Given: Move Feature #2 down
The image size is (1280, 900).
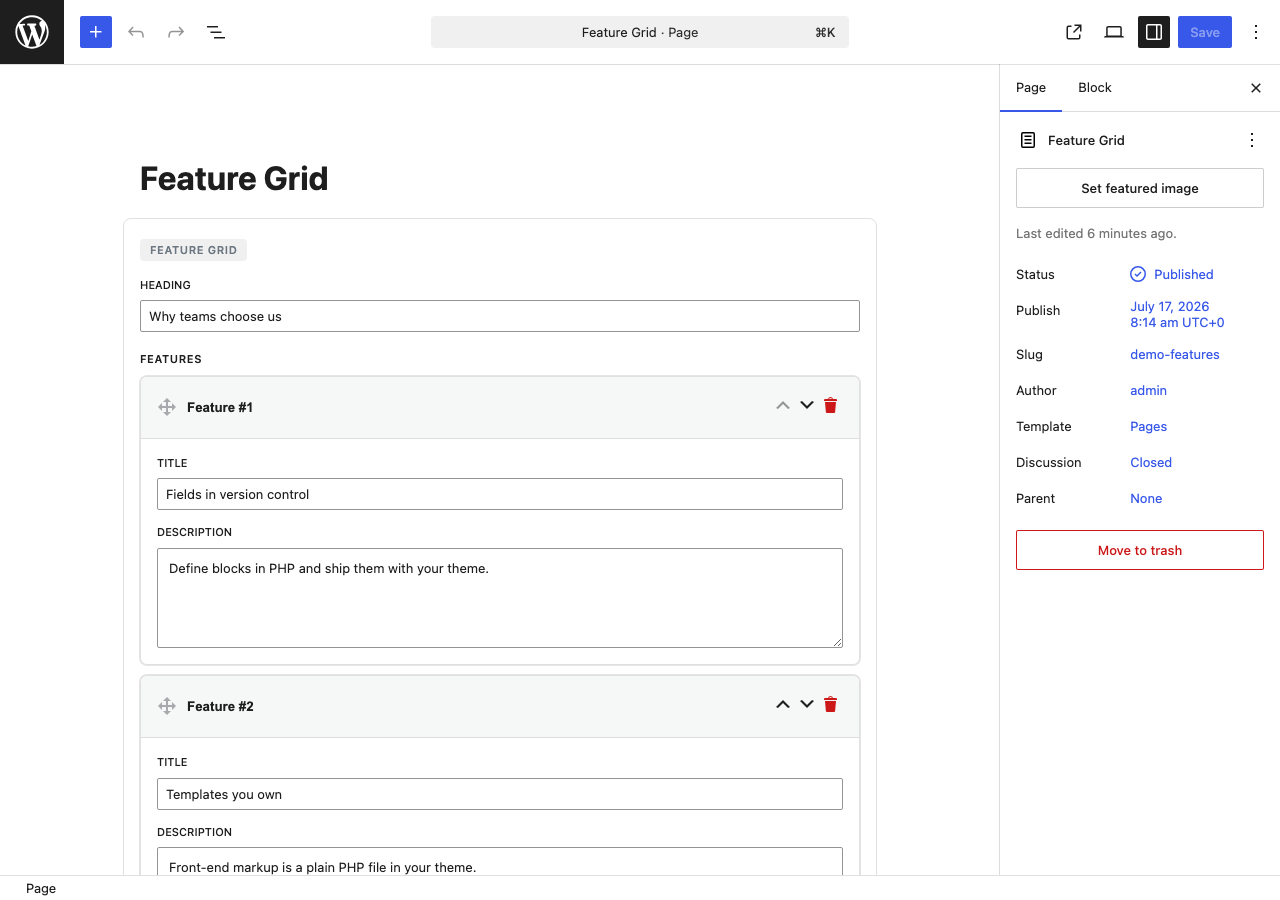Looking at the screenshot, I should pos(807,704).
